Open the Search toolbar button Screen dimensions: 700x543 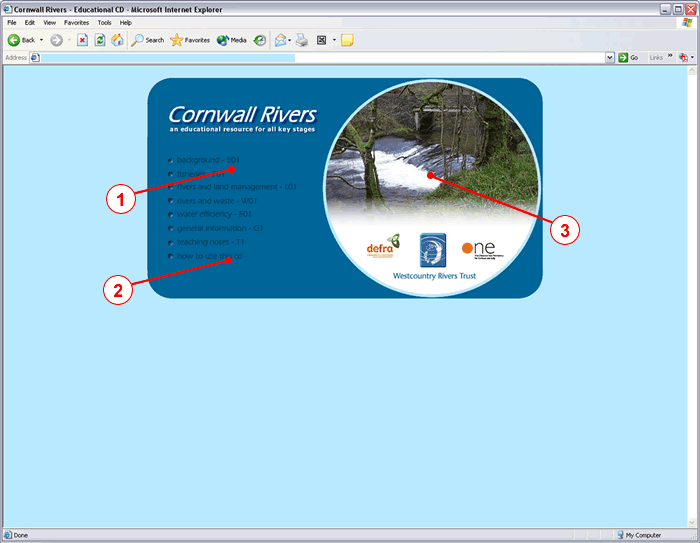click(147, 40)
